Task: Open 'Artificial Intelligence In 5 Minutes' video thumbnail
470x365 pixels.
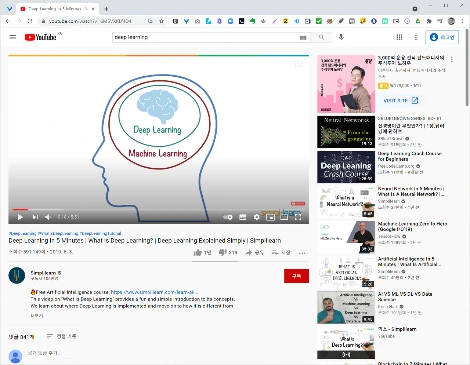Action: tap(346, 272)
